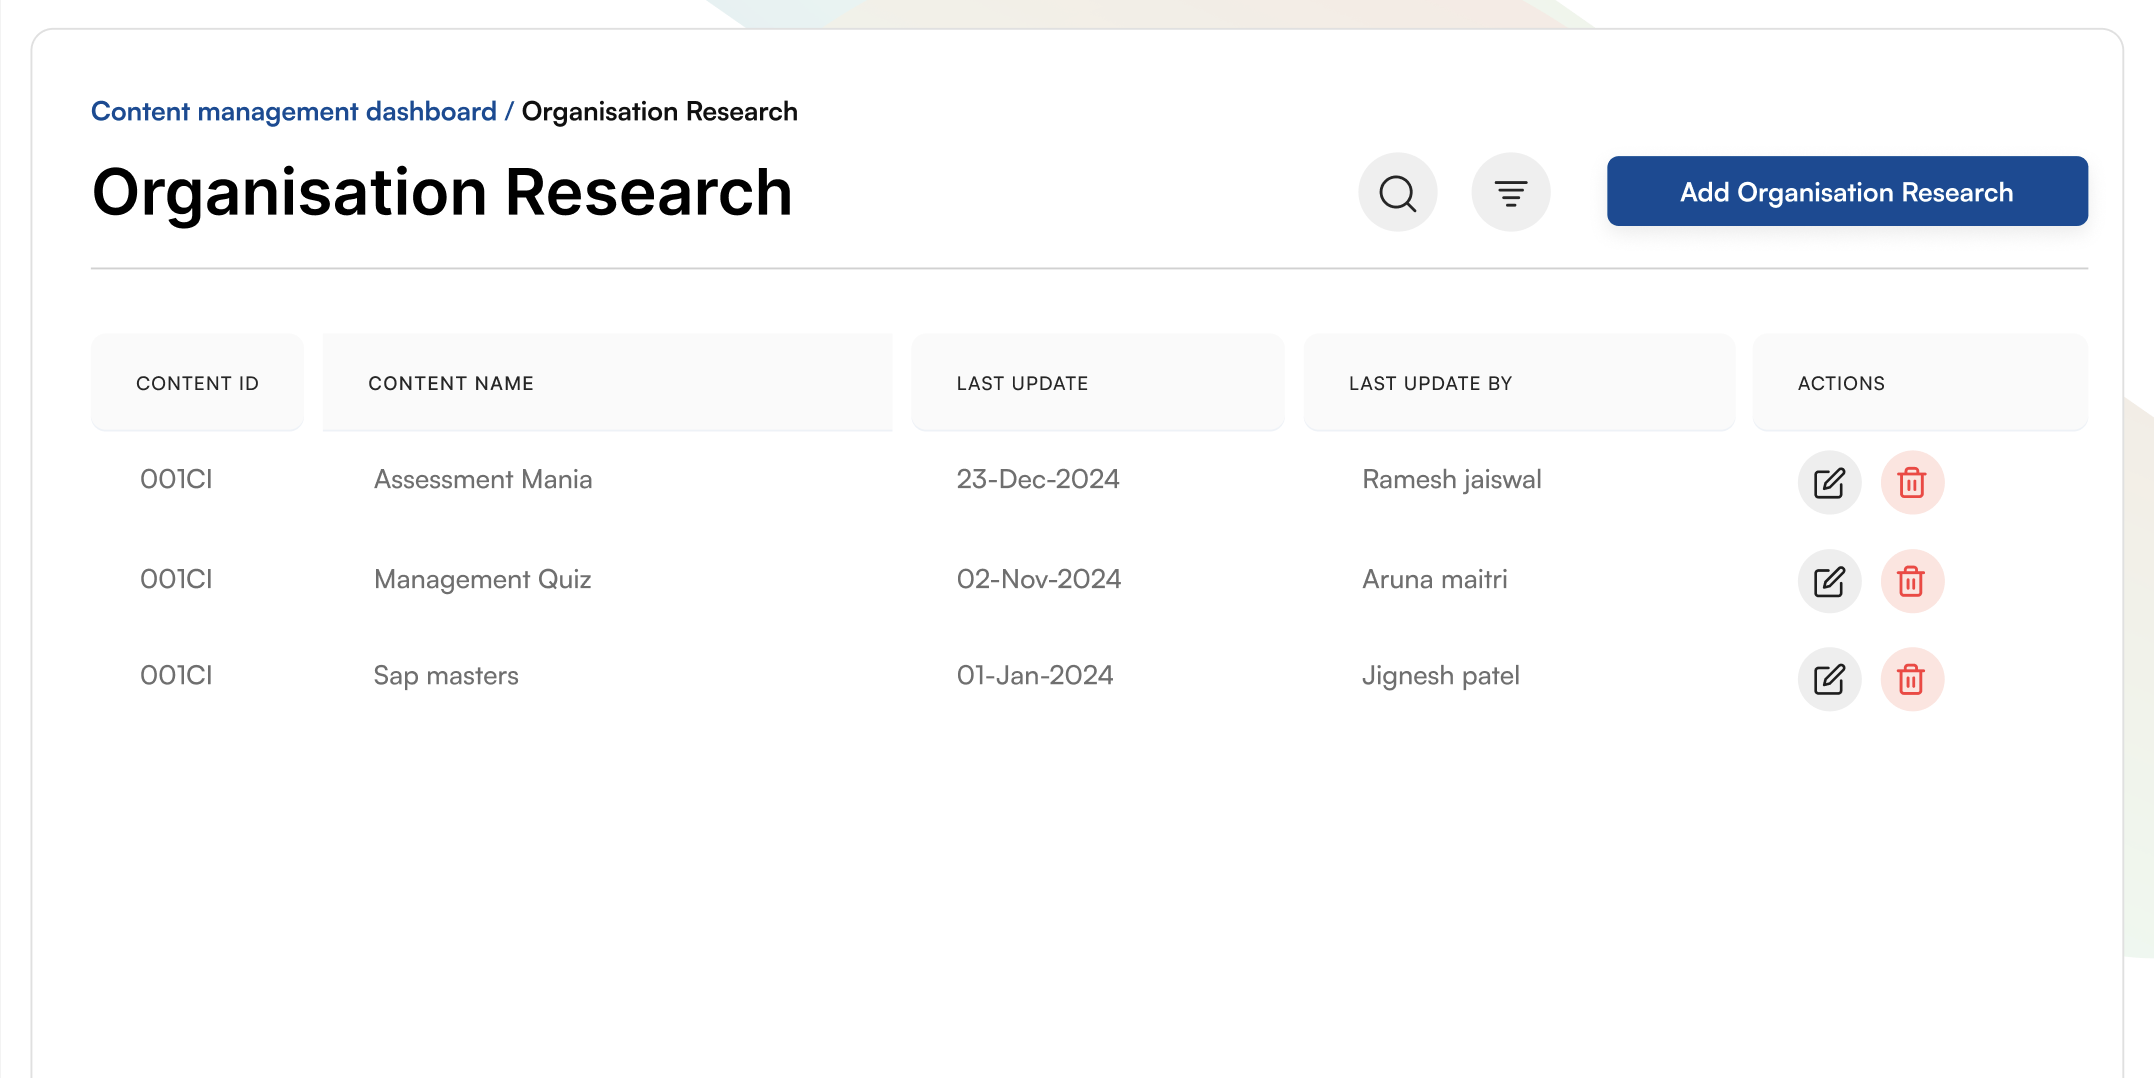Screen dimensions: 2154x1078
Task: Edit the Management Quiz entry
Action: pos(1829,581)
